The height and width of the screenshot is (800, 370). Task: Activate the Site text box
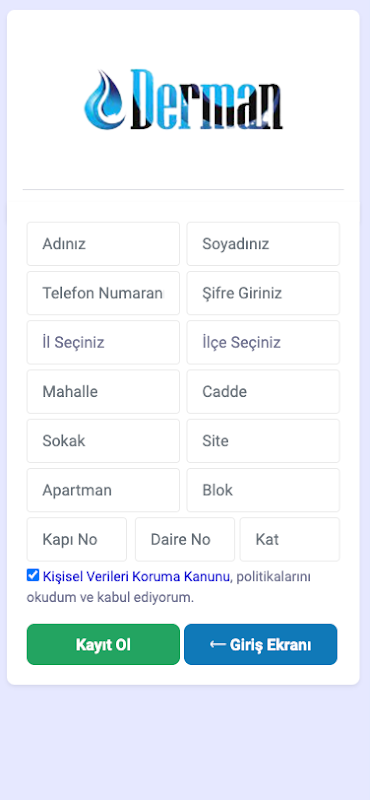click(x=263, y=441)
